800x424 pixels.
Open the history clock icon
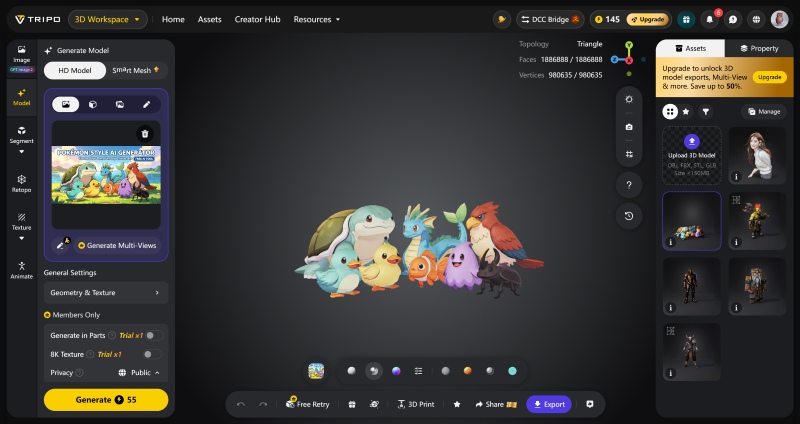click(629, 216)
